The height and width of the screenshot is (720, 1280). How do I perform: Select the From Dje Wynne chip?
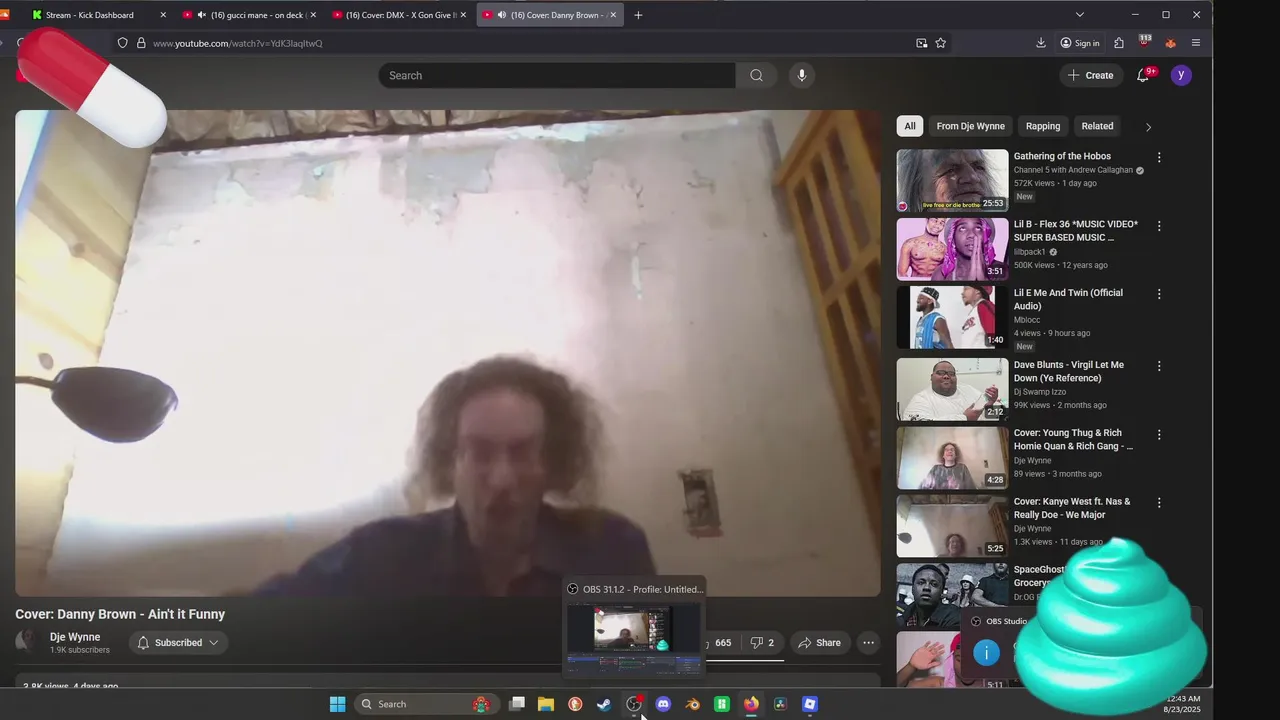tap(970, 126)
